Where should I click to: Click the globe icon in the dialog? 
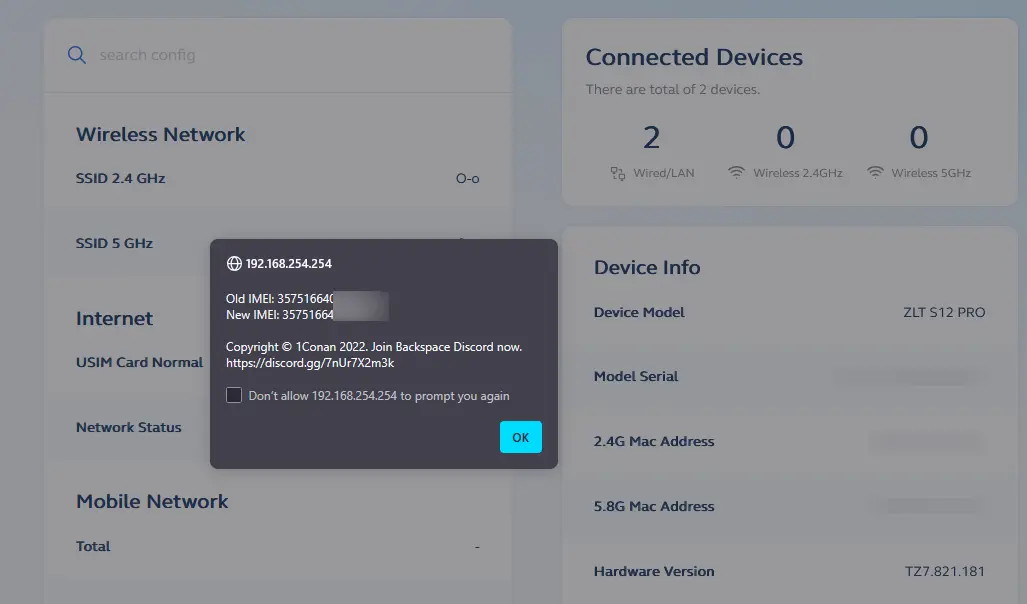click(x=234, y=263)
